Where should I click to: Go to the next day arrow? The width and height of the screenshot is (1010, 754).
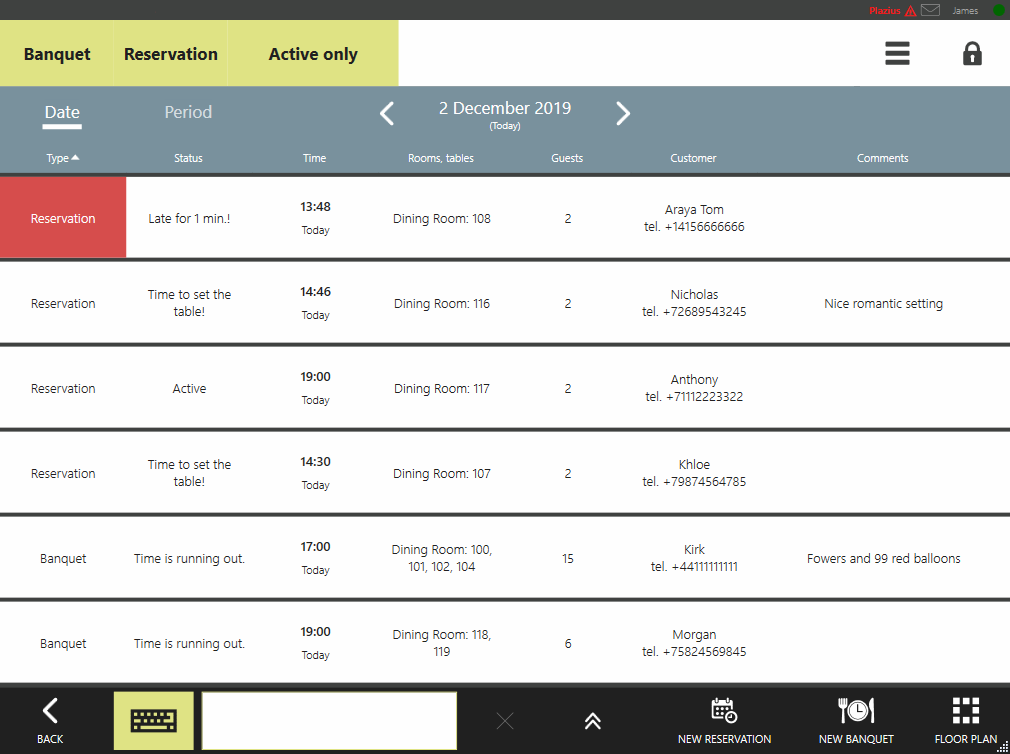(623, 113)
